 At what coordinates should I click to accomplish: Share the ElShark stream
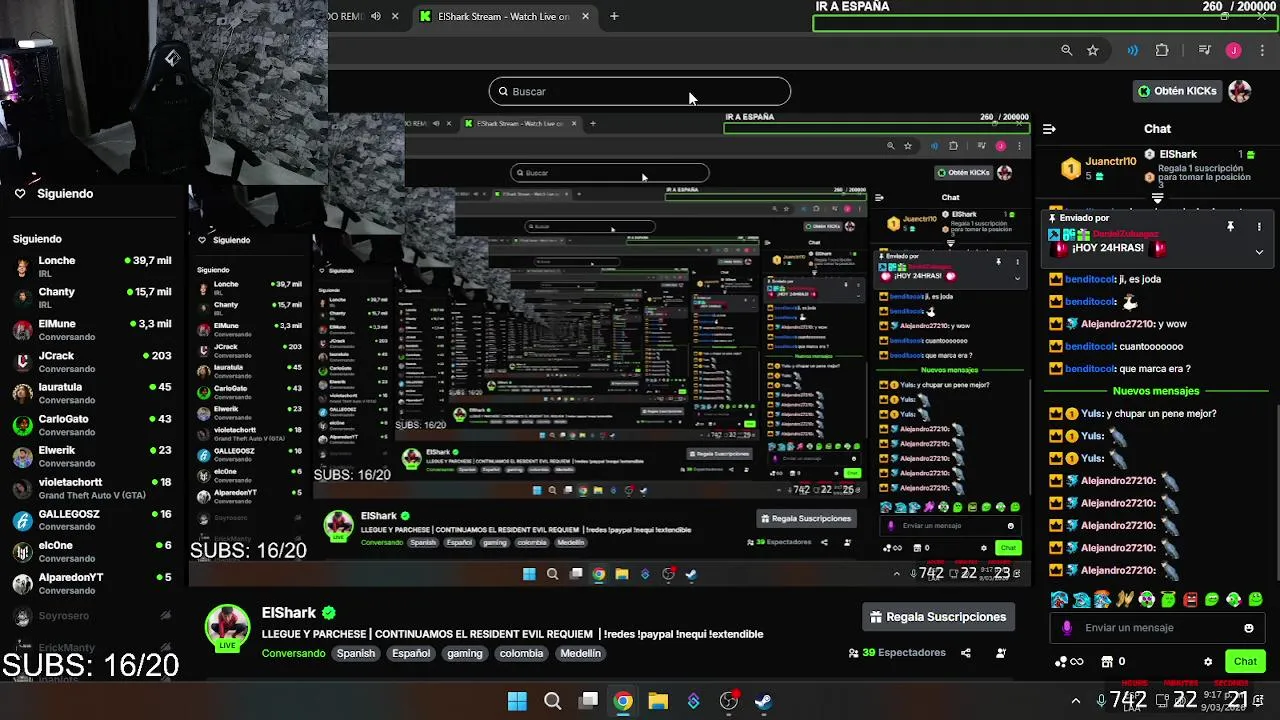pos(966,653)
